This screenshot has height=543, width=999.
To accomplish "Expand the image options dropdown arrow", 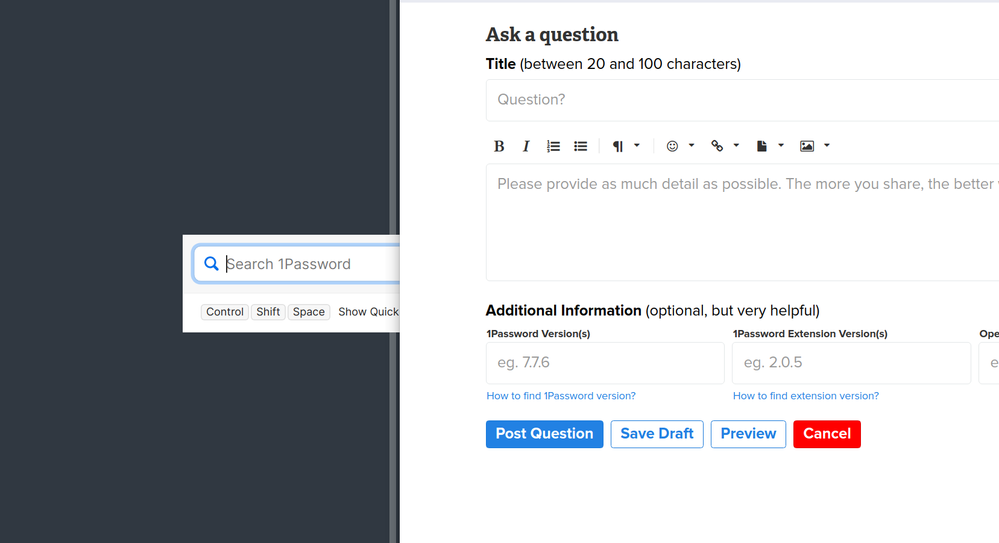I will point(827,146).
